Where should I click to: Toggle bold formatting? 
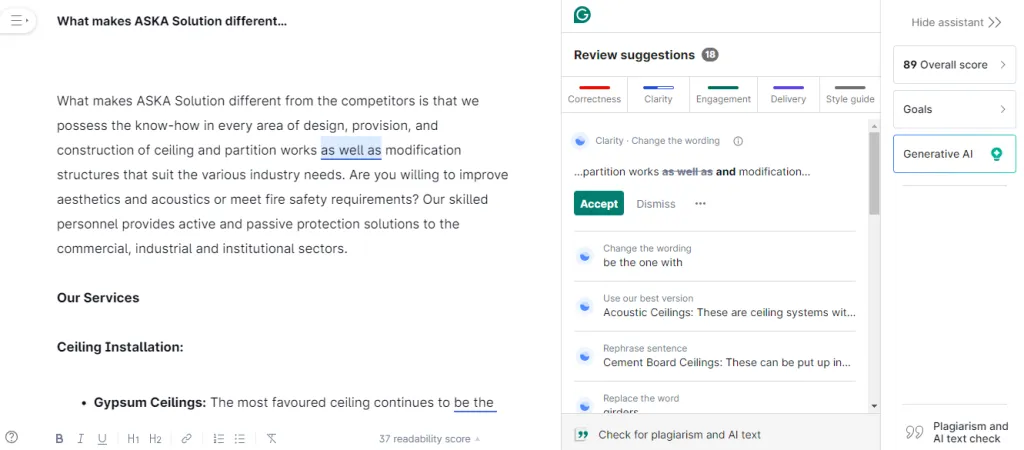59,439
